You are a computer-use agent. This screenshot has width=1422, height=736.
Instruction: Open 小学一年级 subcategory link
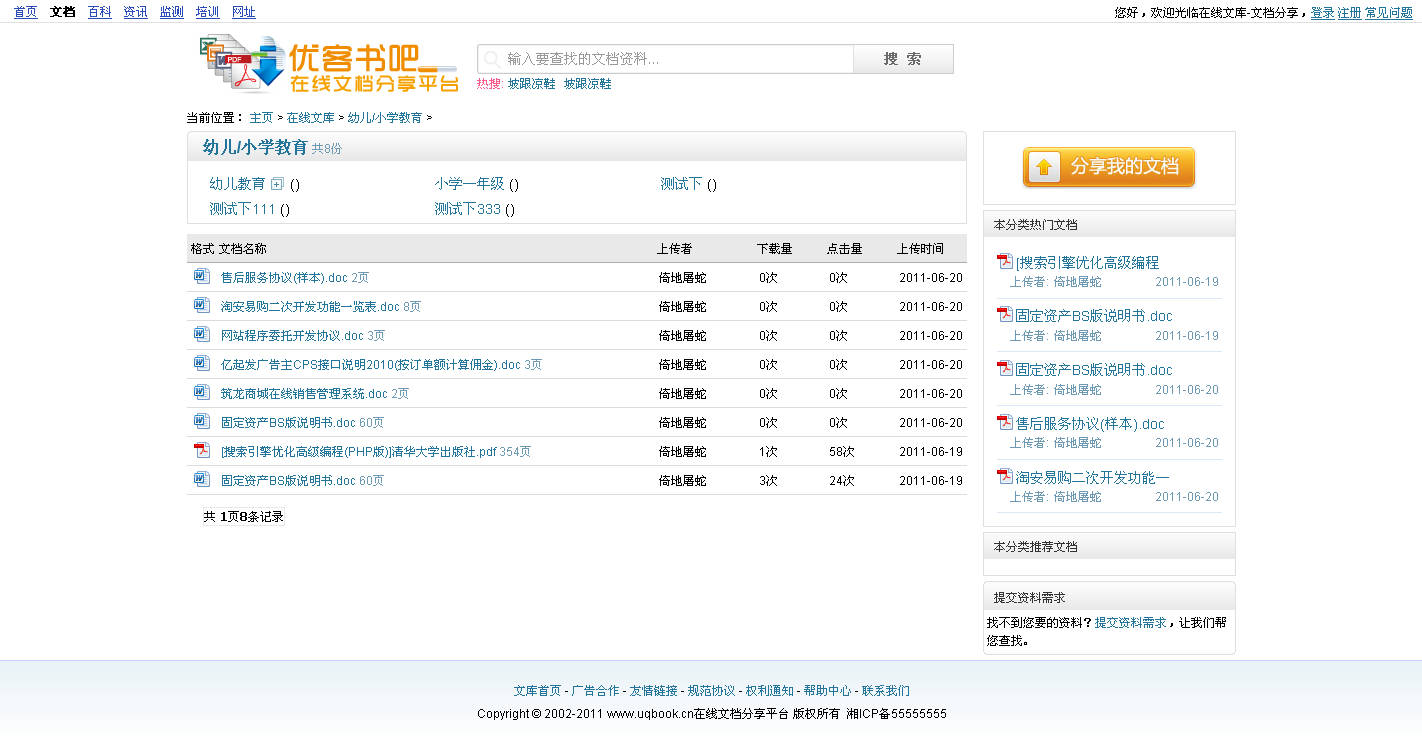(469, 184)
